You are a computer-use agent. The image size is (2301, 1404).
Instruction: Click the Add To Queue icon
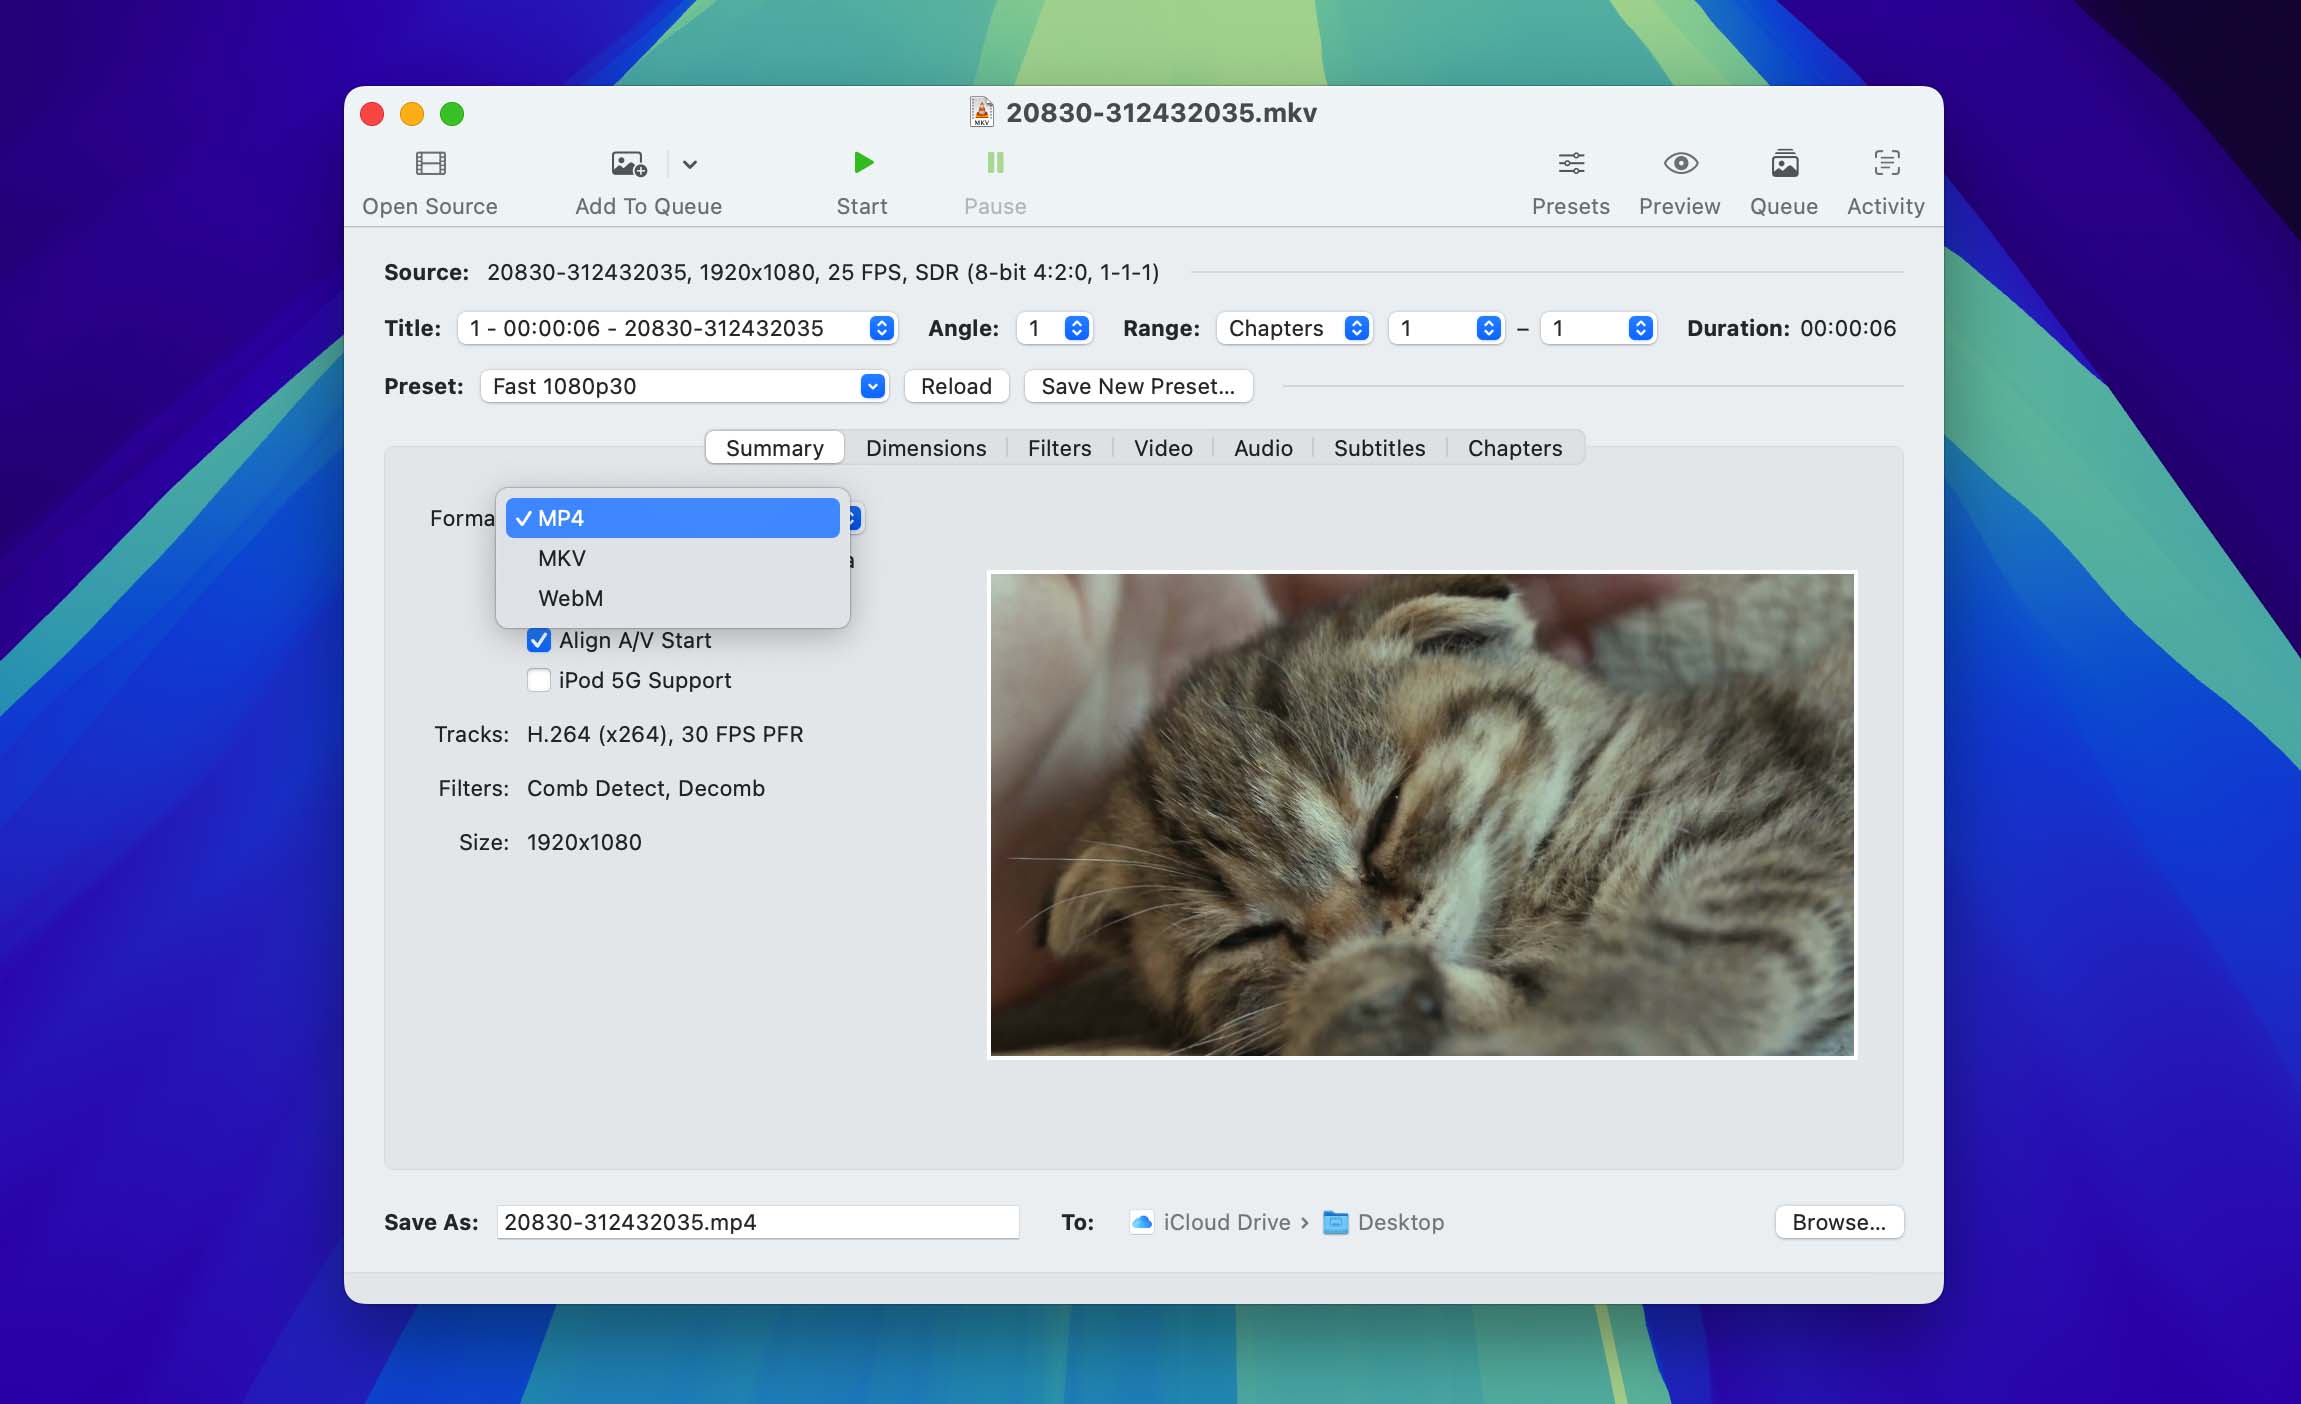coord(628,163)
